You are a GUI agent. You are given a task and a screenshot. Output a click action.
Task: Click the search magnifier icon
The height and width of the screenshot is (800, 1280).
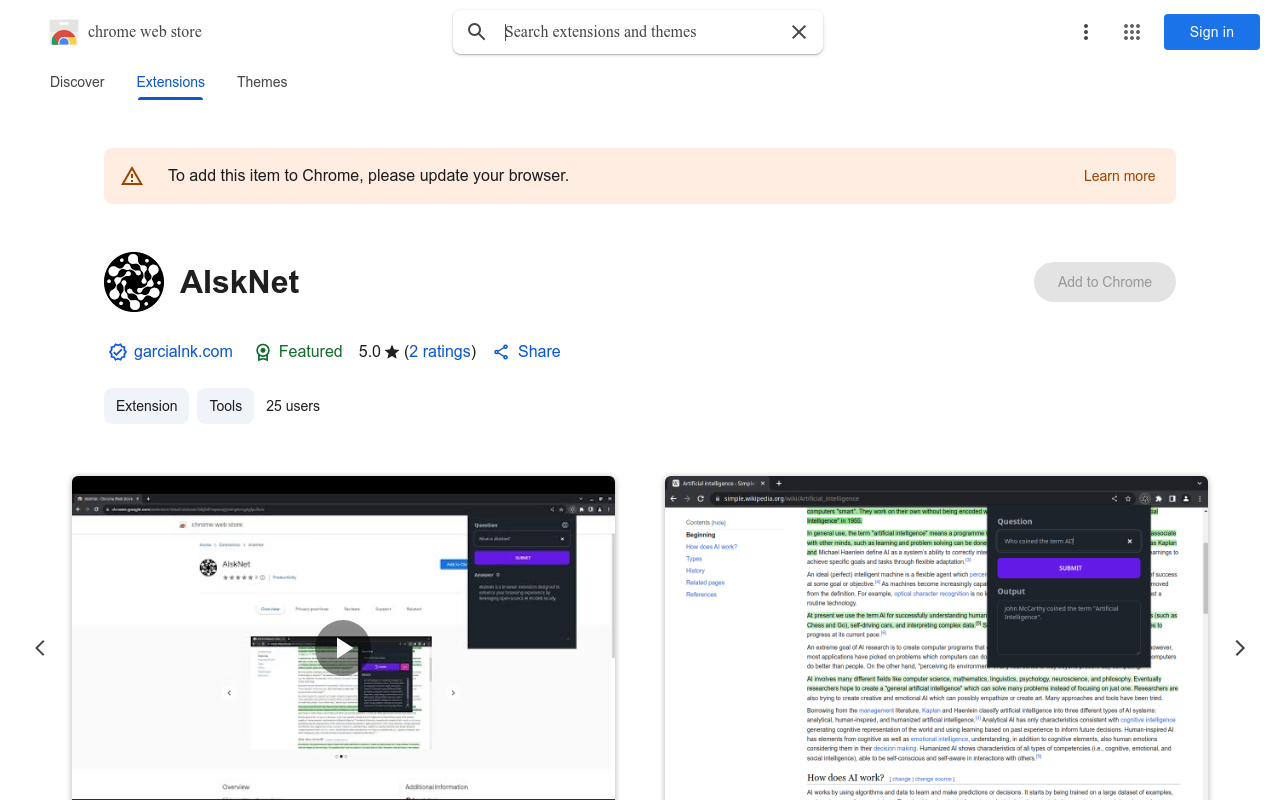click(x=477, y=32)
